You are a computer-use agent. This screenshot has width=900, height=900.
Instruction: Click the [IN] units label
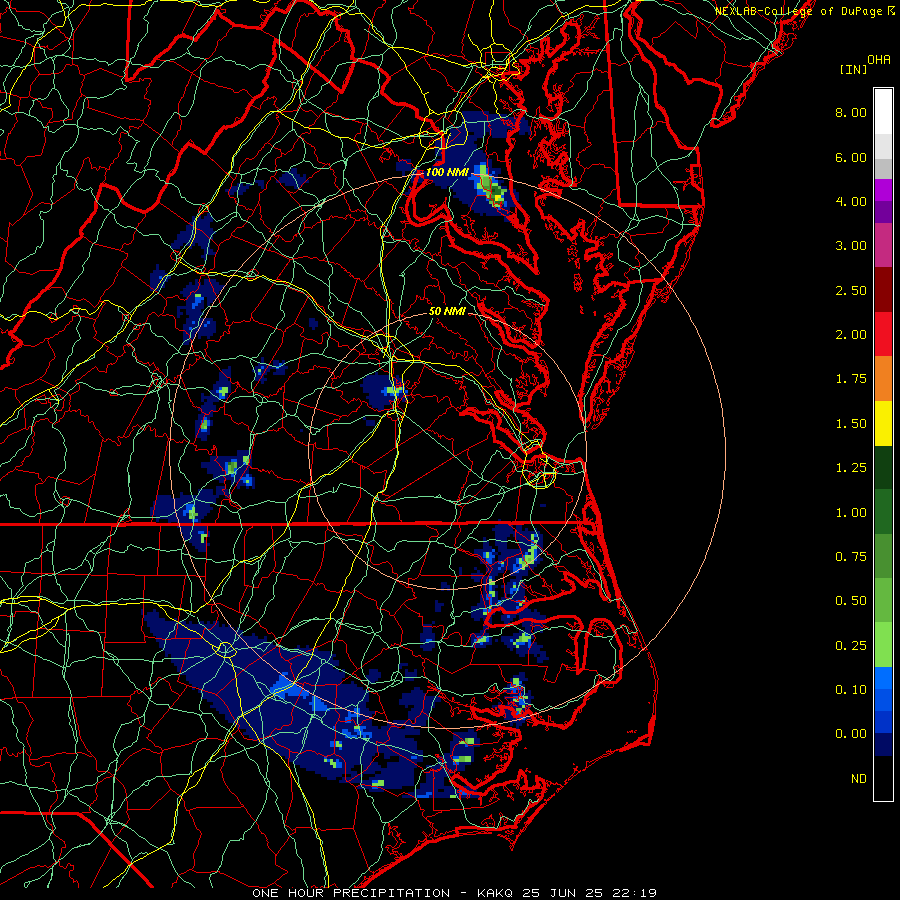click(854, 69)
